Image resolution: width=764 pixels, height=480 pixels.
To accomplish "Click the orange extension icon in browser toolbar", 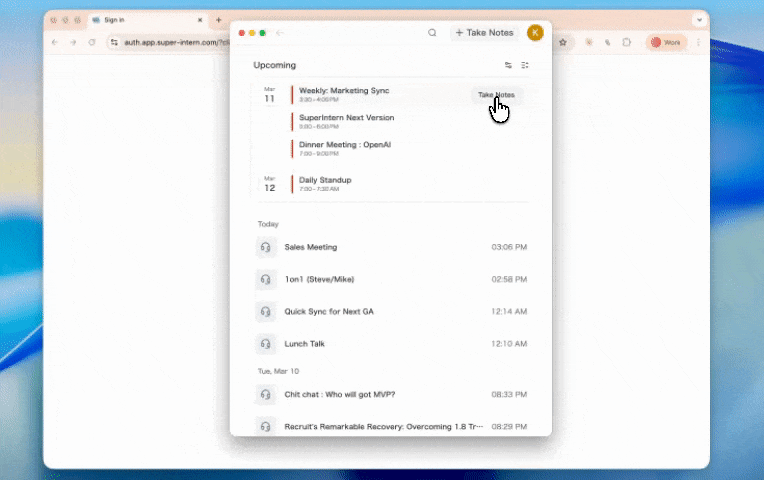I will click(x=589, y=42).
